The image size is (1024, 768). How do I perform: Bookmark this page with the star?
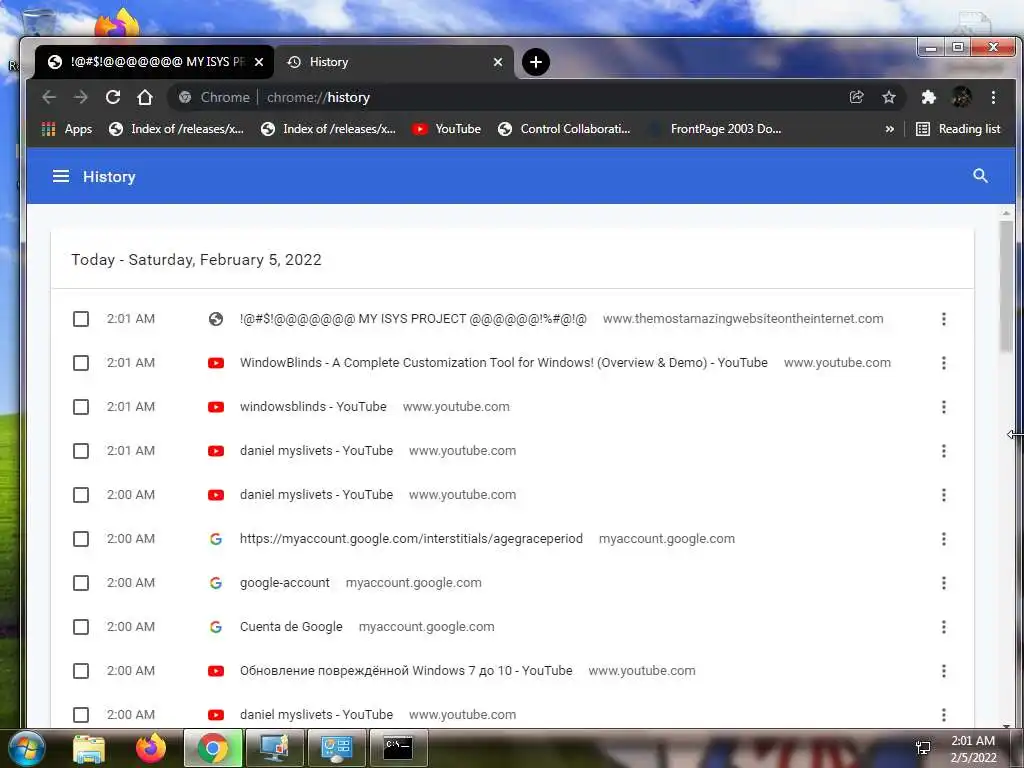(x=889, y=97)
